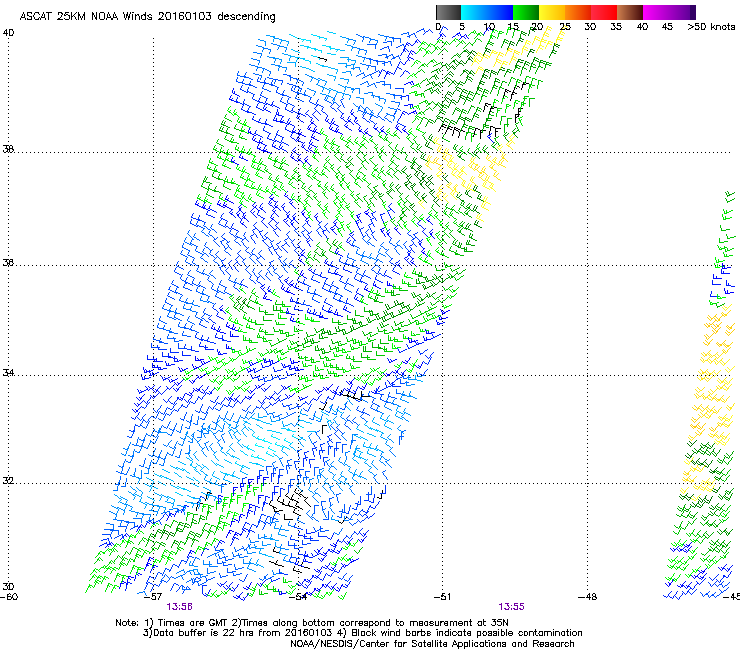This screenshot has height=650, width=740.
Task: Click the purple 13:55 time label
Action: click(x=512, y=607)
